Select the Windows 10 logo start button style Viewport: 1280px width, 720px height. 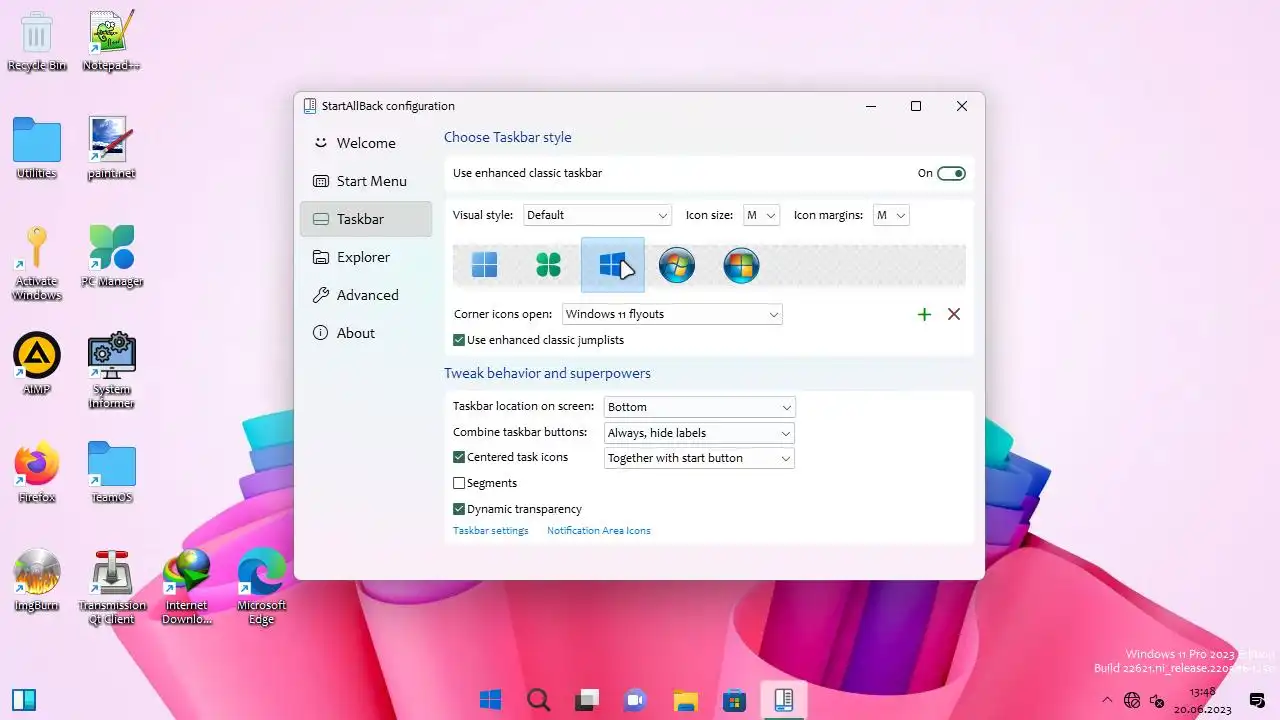click(613, 265)
